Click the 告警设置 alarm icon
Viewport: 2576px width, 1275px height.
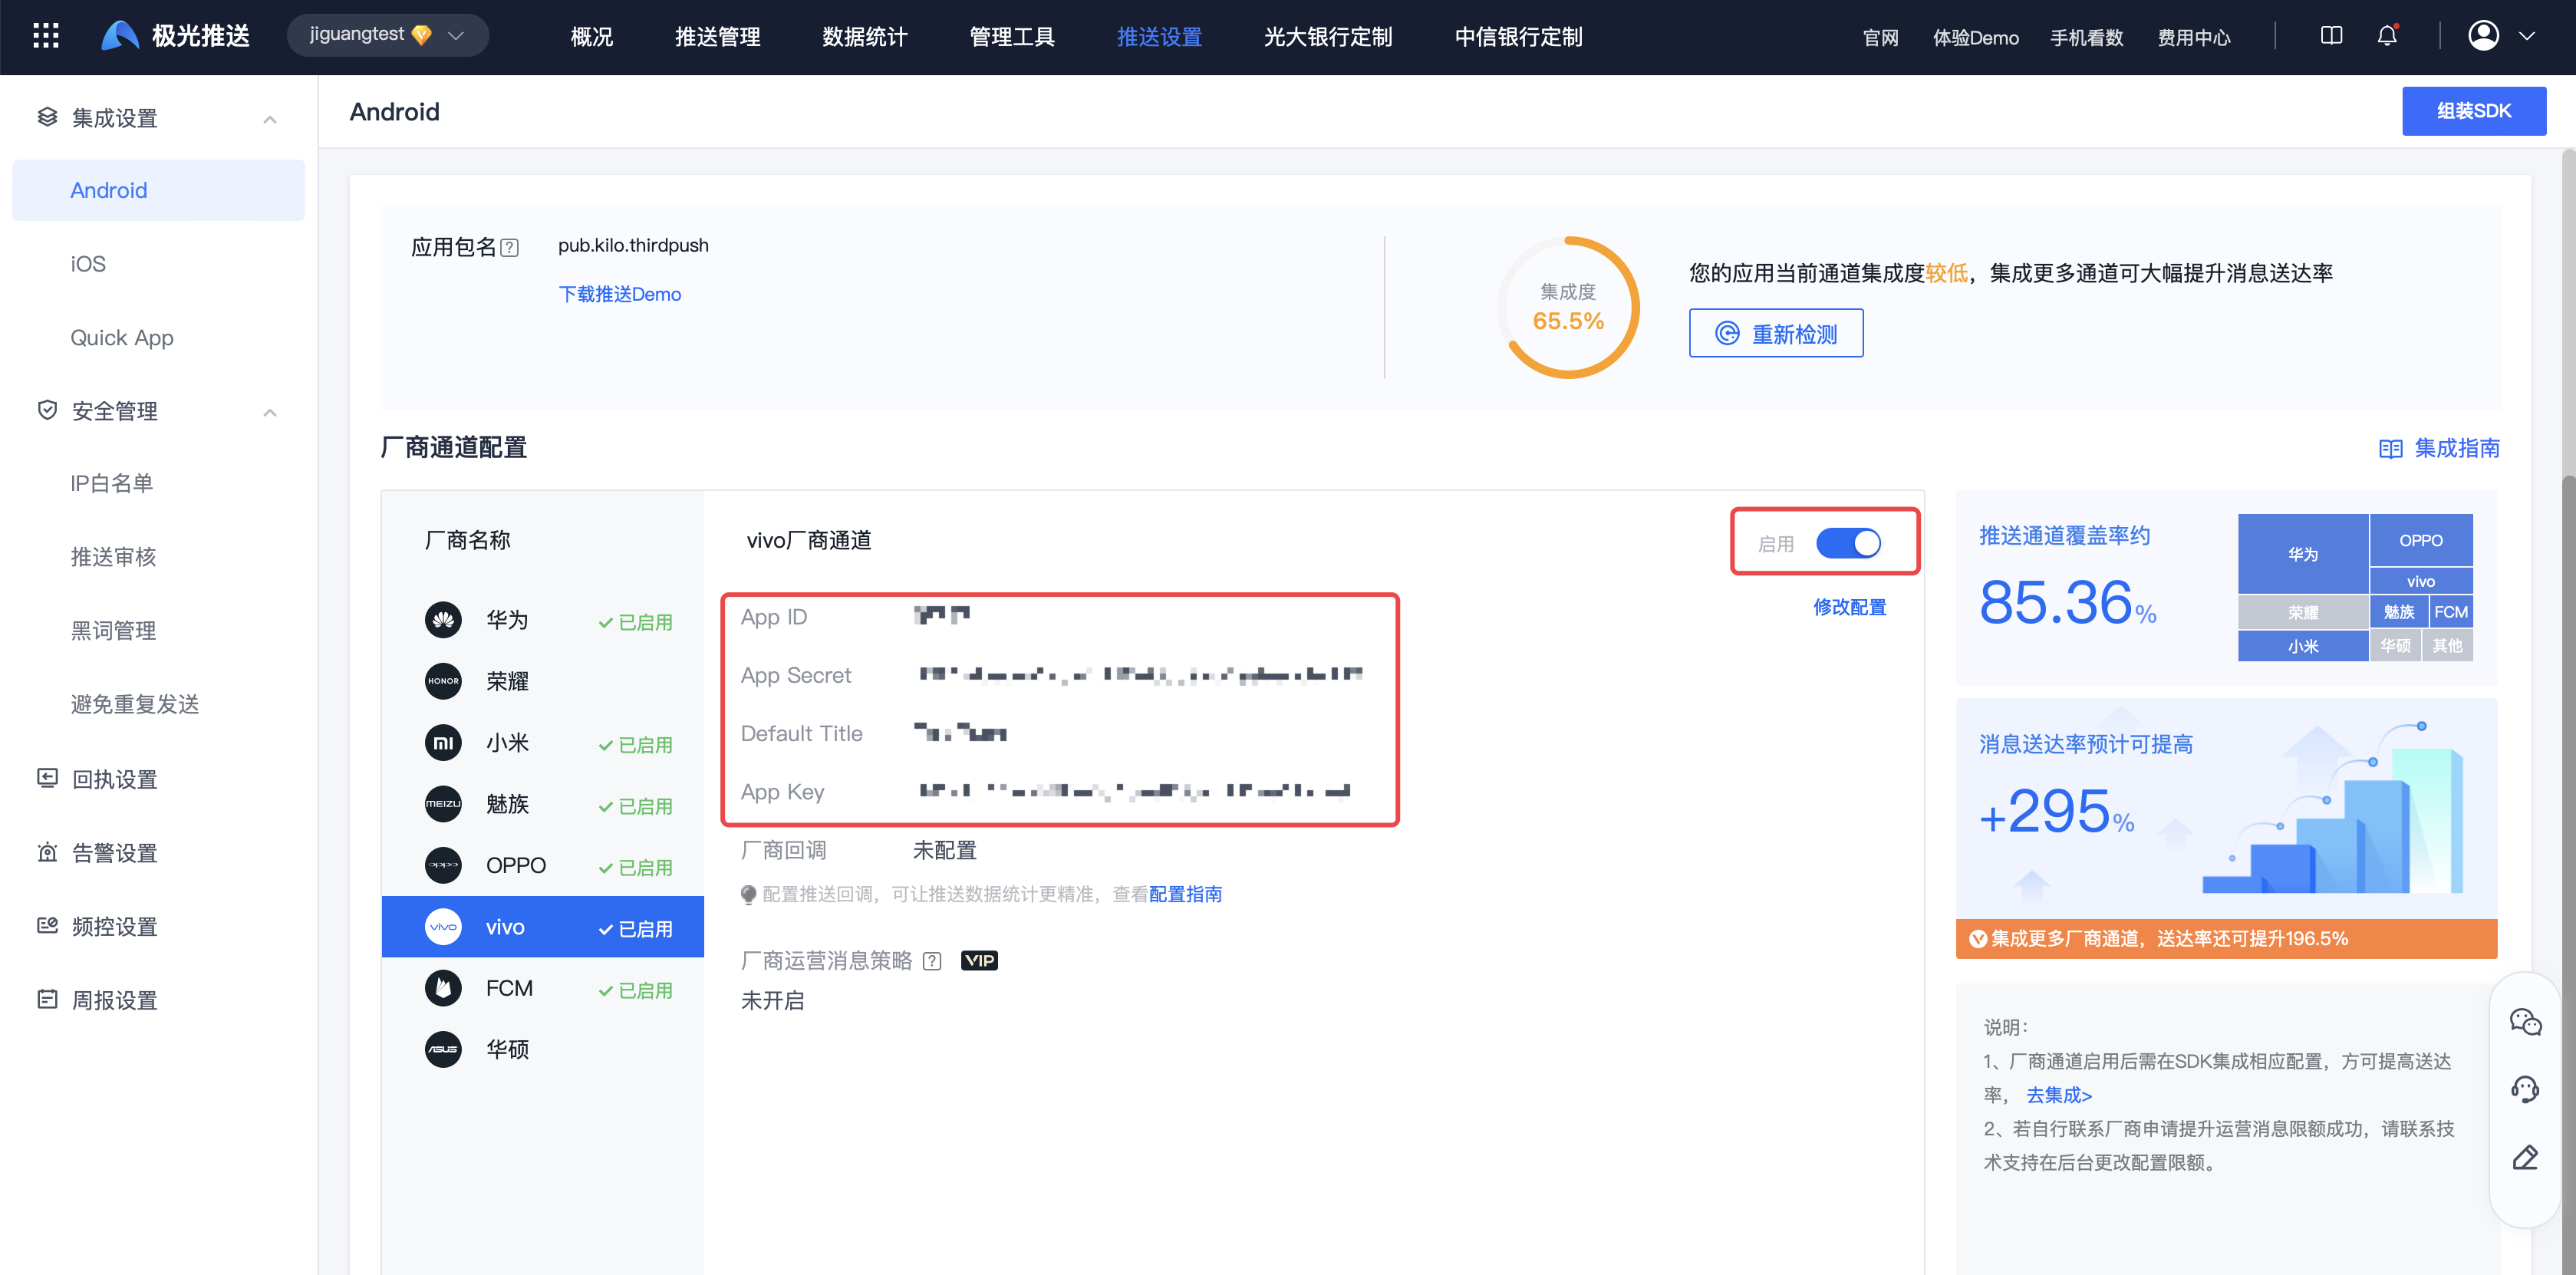[x=47, y=852]
